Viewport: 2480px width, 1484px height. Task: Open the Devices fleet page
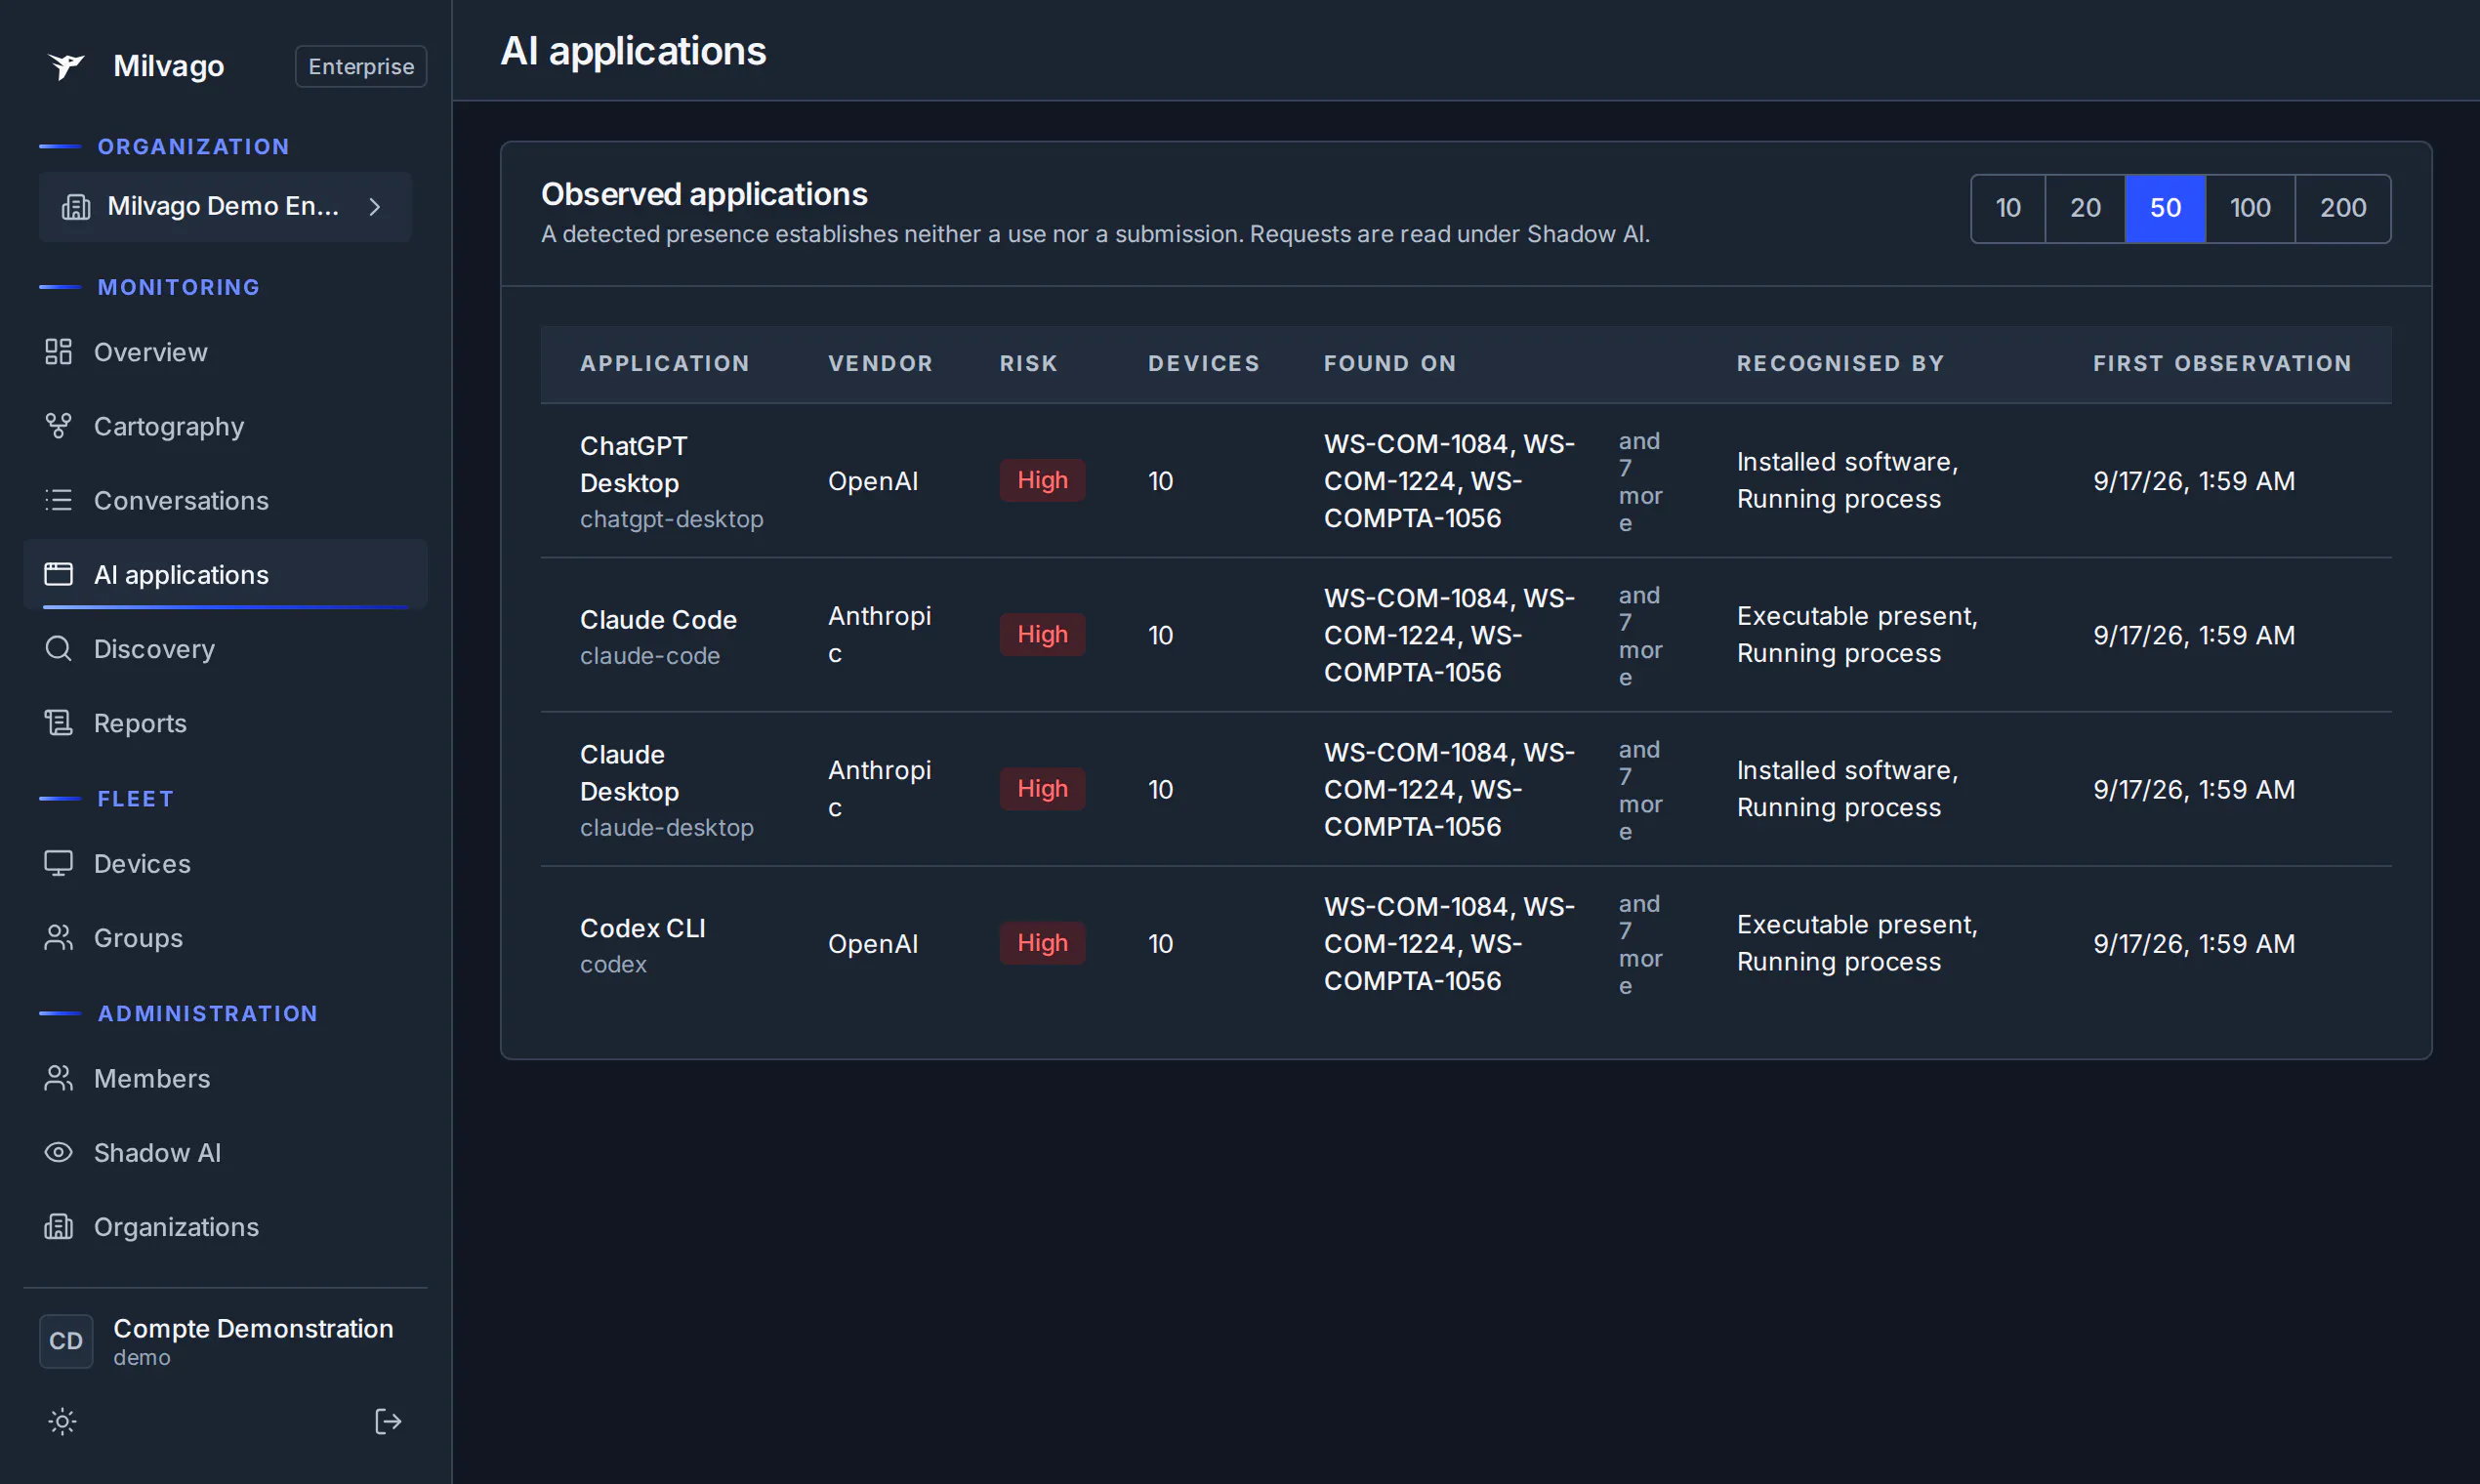225,863
